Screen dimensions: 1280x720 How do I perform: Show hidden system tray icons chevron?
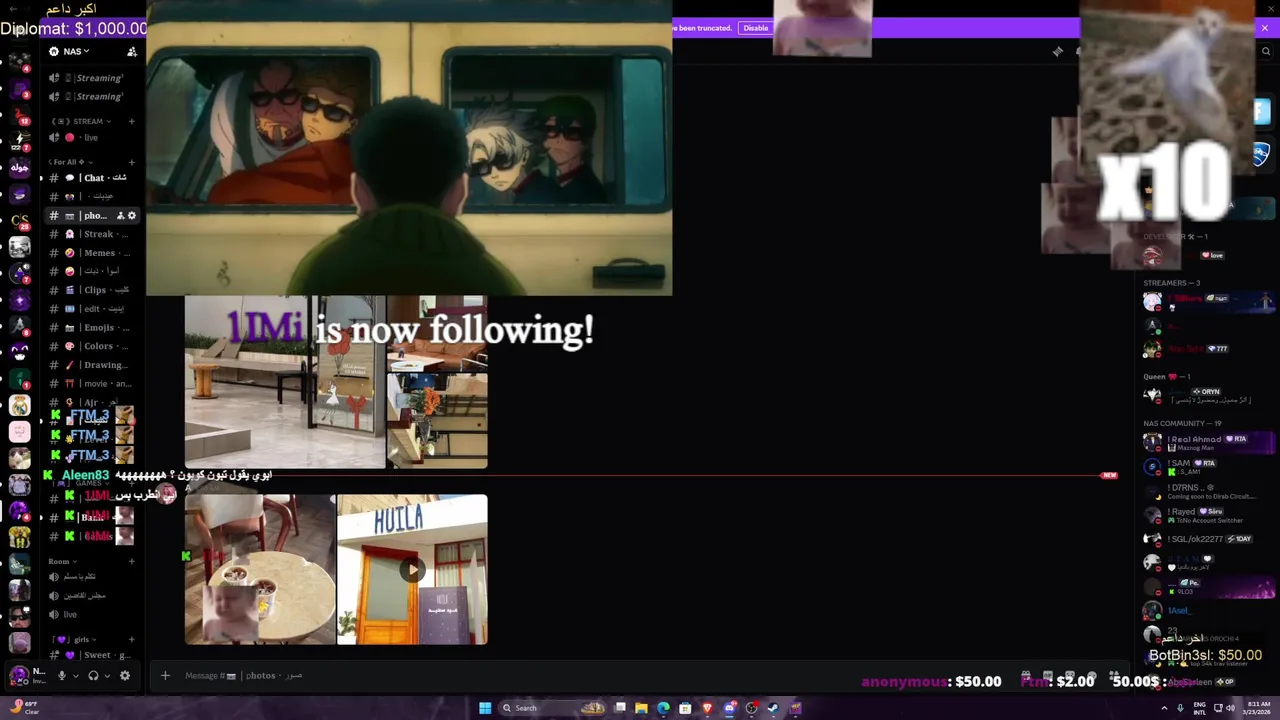(x=1165, y=708)
